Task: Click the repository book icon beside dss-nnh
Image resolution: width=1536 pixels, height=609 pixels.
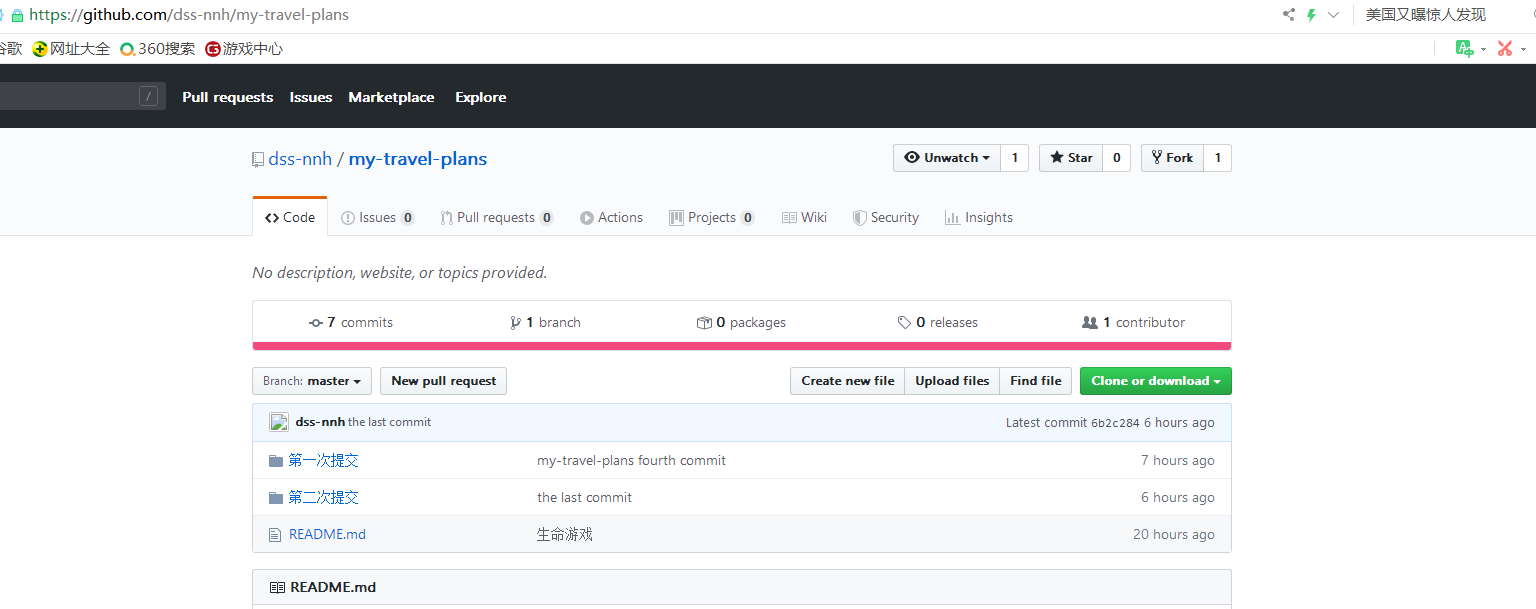Action: (x=258, y=159)
